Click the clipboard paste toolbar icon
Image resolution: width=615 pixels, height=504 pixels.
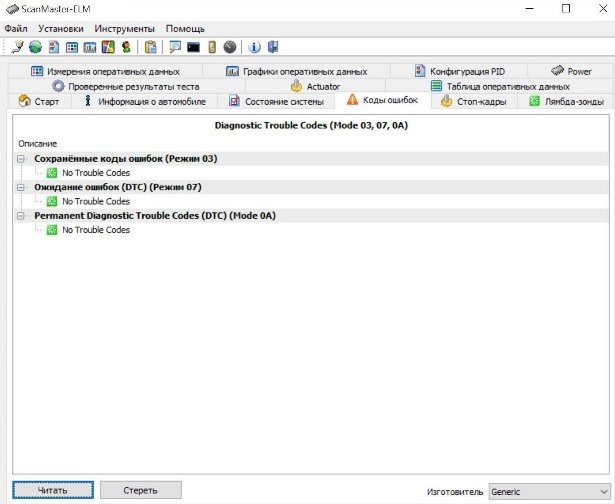151,47
